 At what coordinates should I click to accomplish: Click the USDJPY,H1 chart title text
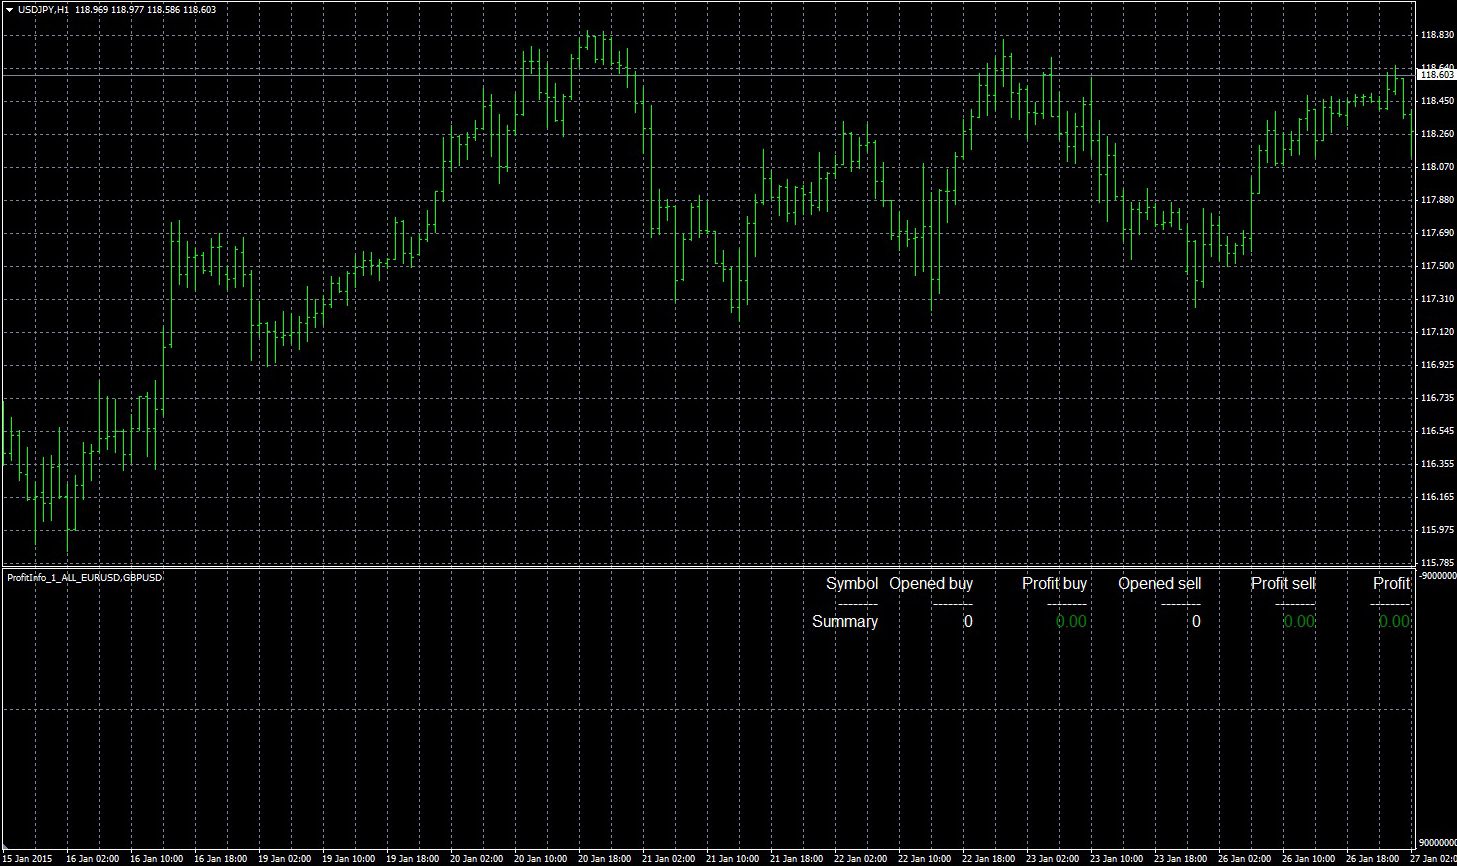pos(44,9)
